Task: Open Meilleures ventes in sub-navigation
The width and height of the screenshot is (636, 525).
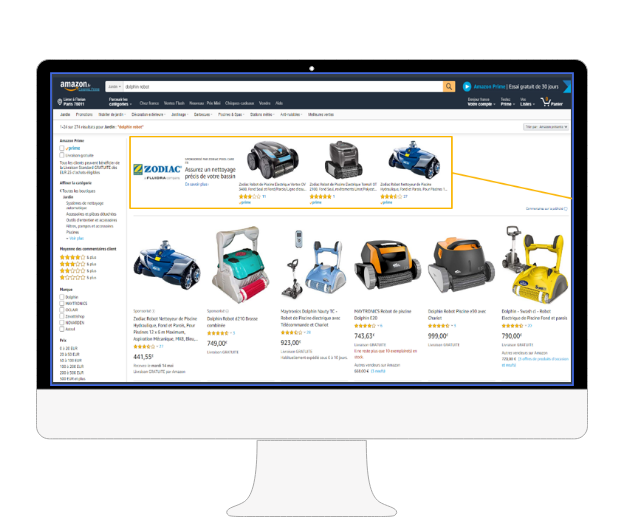Action: tap(320, 115)
